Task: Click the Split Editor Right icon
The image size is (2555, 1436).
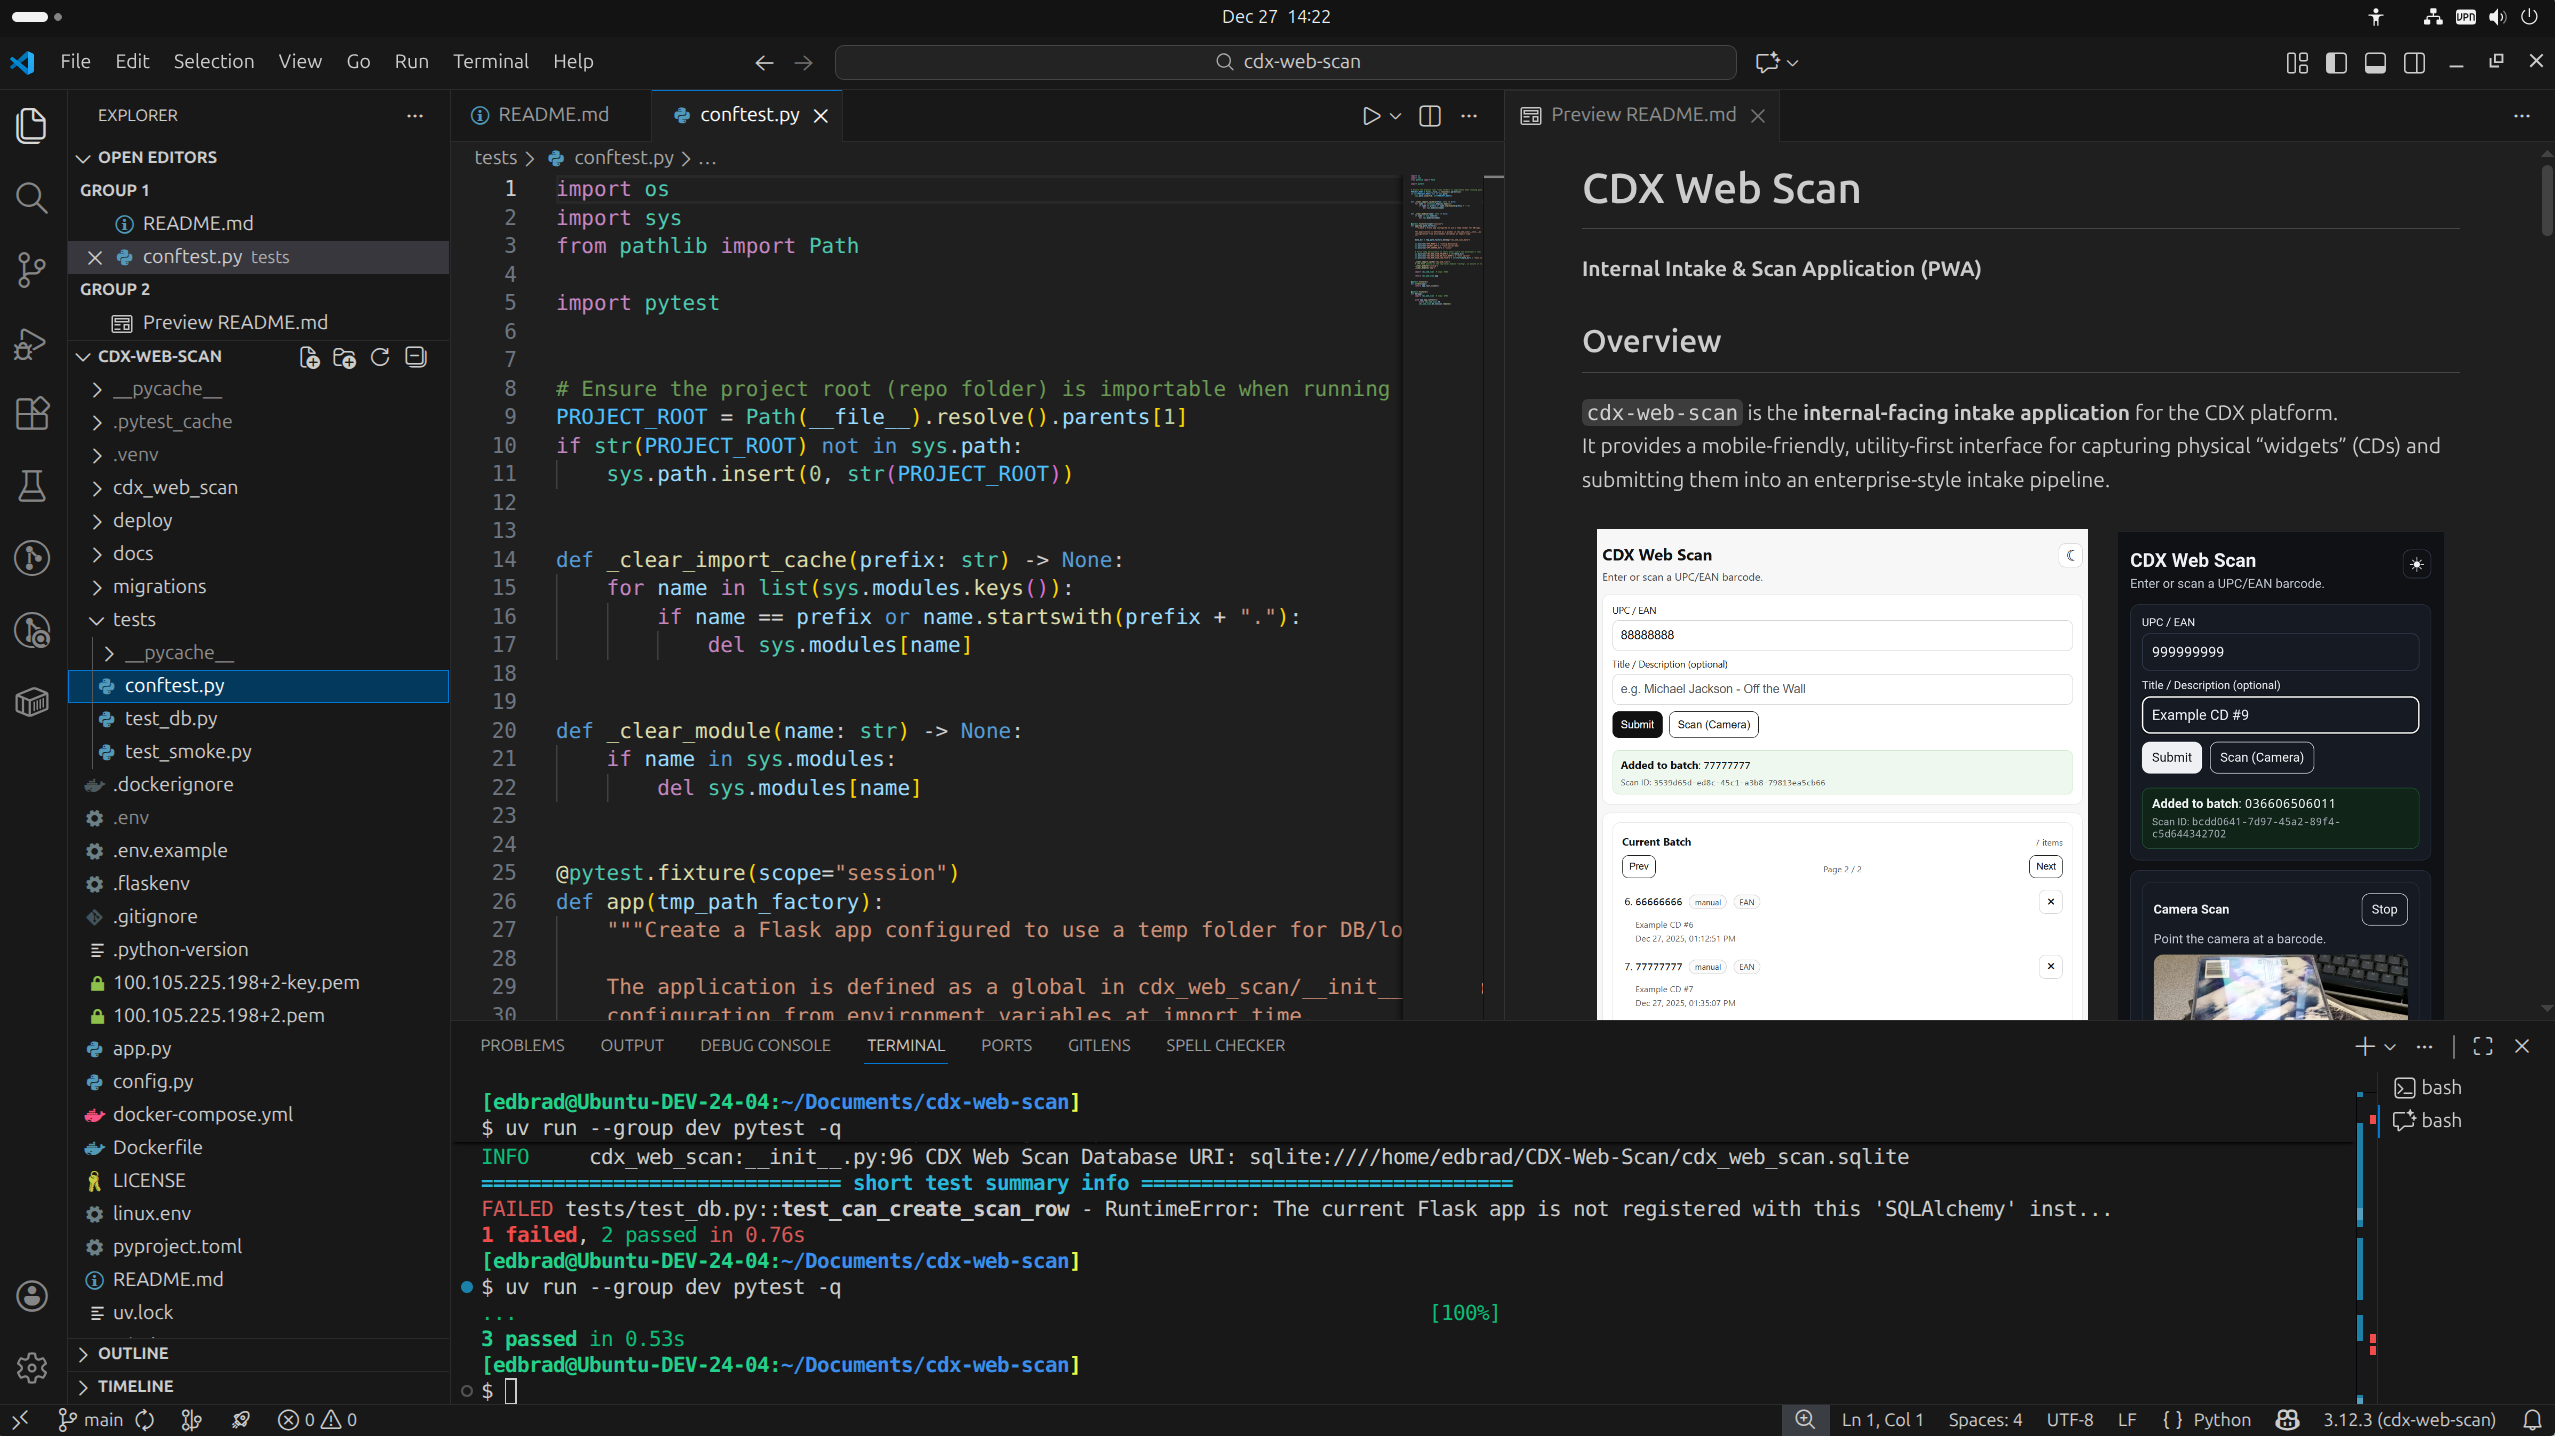Action: [1430, 116]
